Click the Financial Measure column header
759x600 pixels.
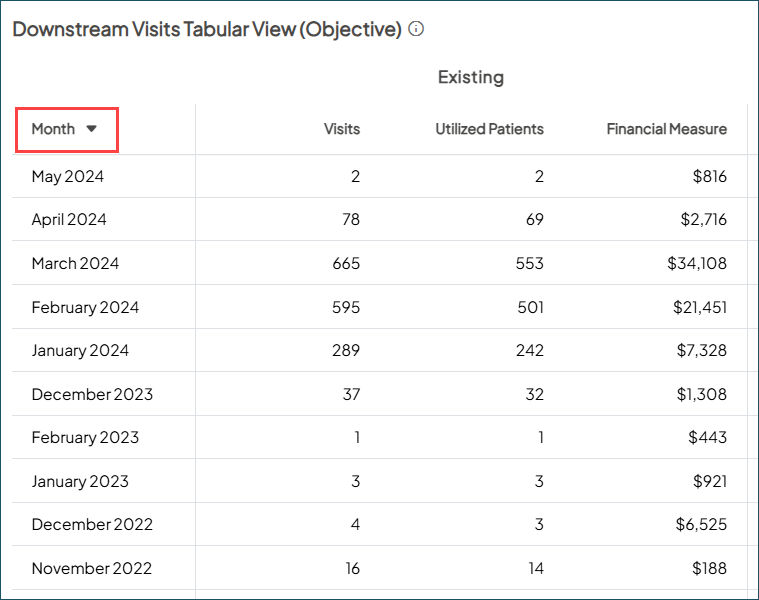tap(666, 129)
